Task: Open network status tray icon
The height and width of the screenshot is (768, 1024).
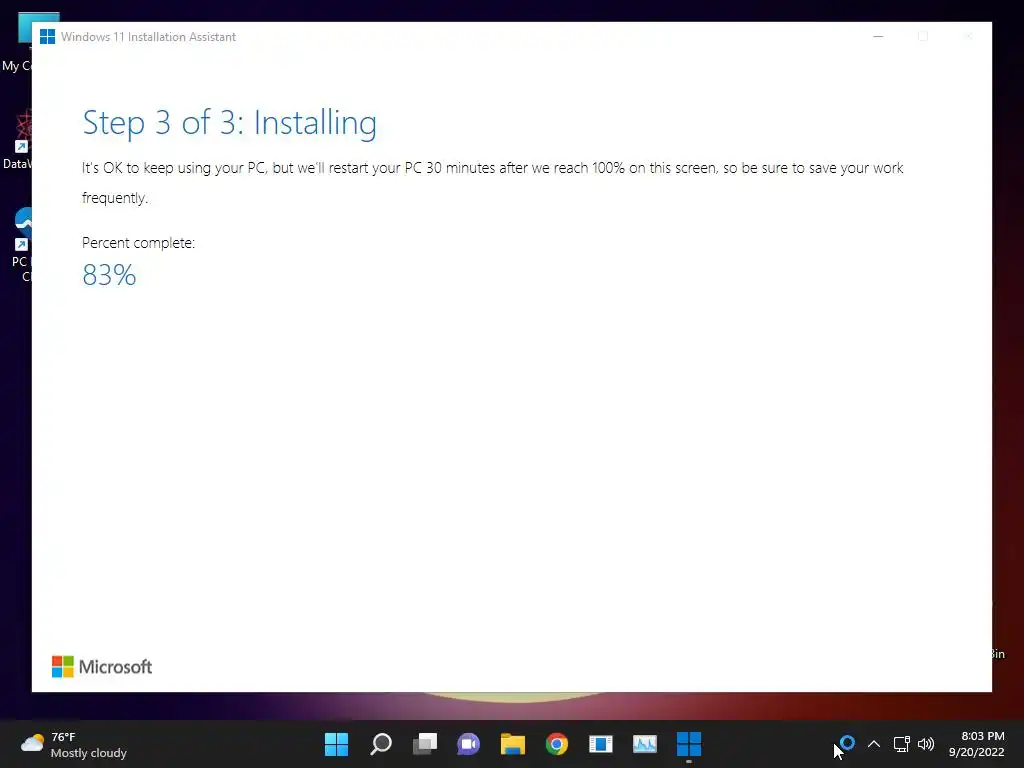Action: [901, 744]
